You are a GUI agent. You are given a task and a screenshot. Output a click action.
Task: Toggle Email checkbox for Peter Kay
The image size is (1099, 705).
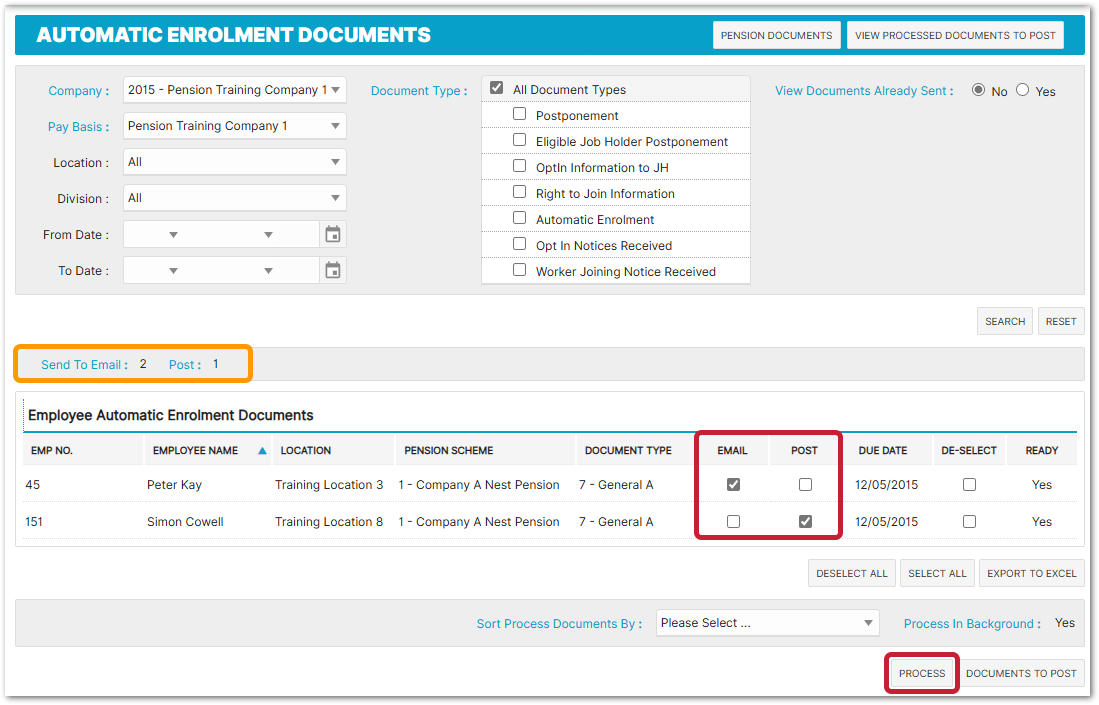[x=733, y=485]
